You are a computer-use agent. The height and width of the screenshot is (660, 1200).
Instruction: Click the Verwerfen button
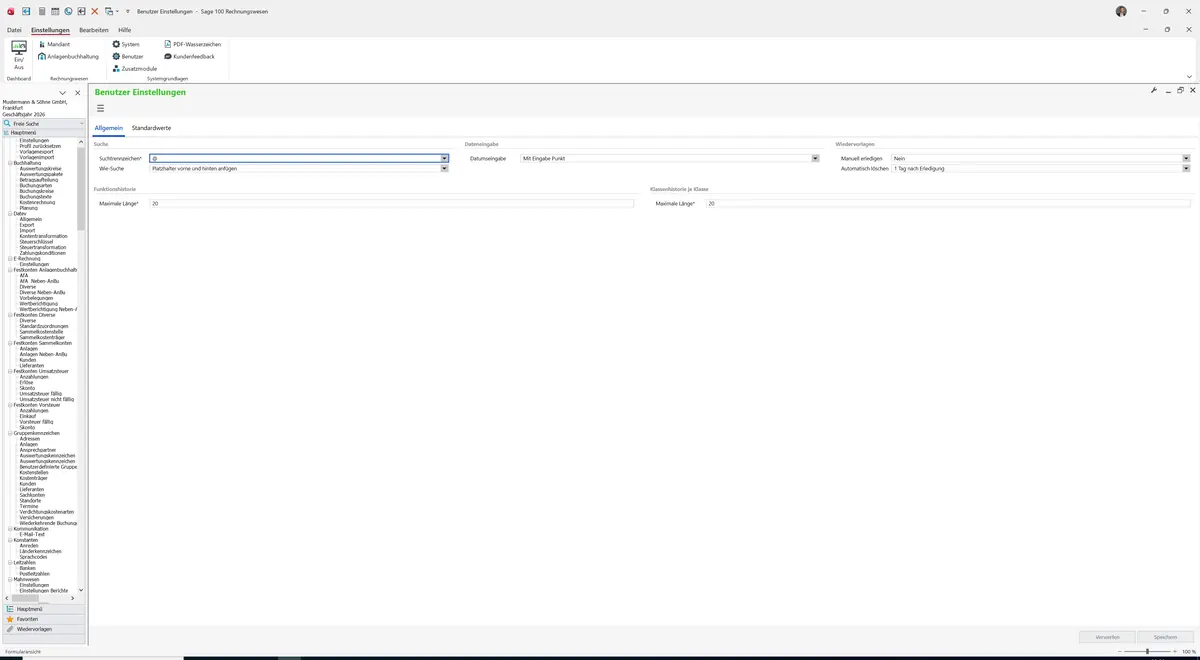(x=1107, y=637)
